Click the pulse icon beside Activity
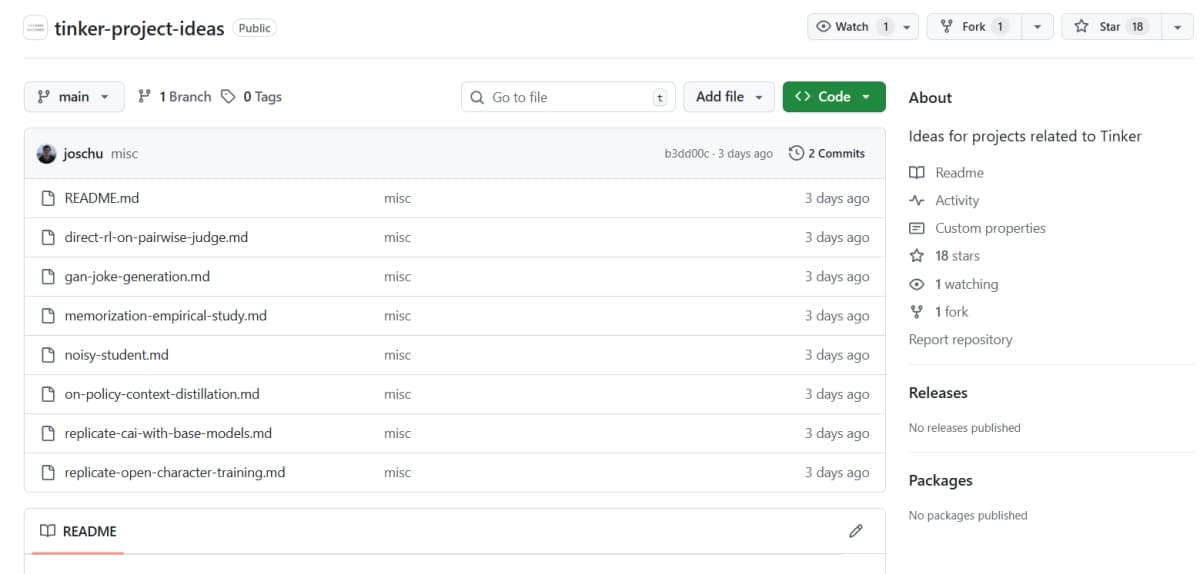1200x574 pixels. click(x=917, y=201)
